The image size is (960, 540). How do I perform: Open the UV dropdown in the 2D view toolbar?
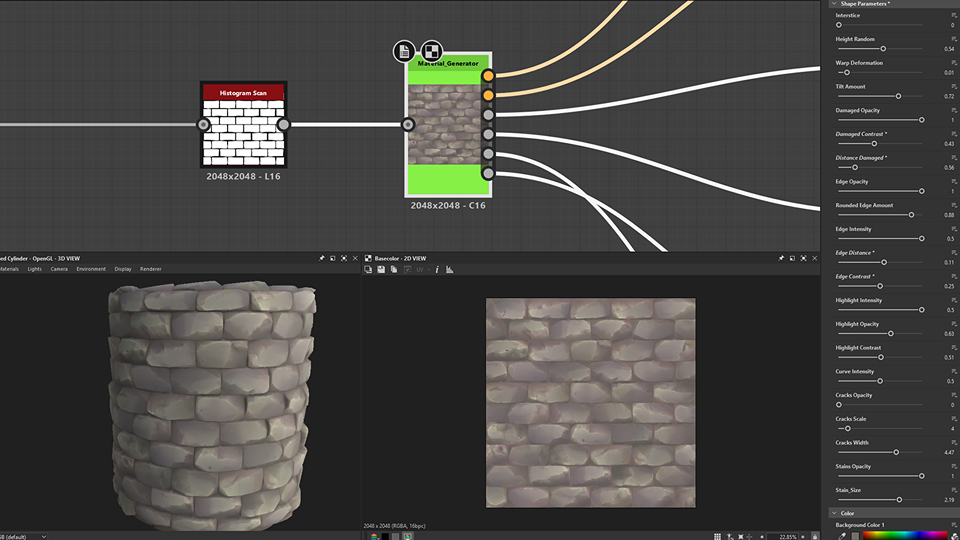pos(421,269)
